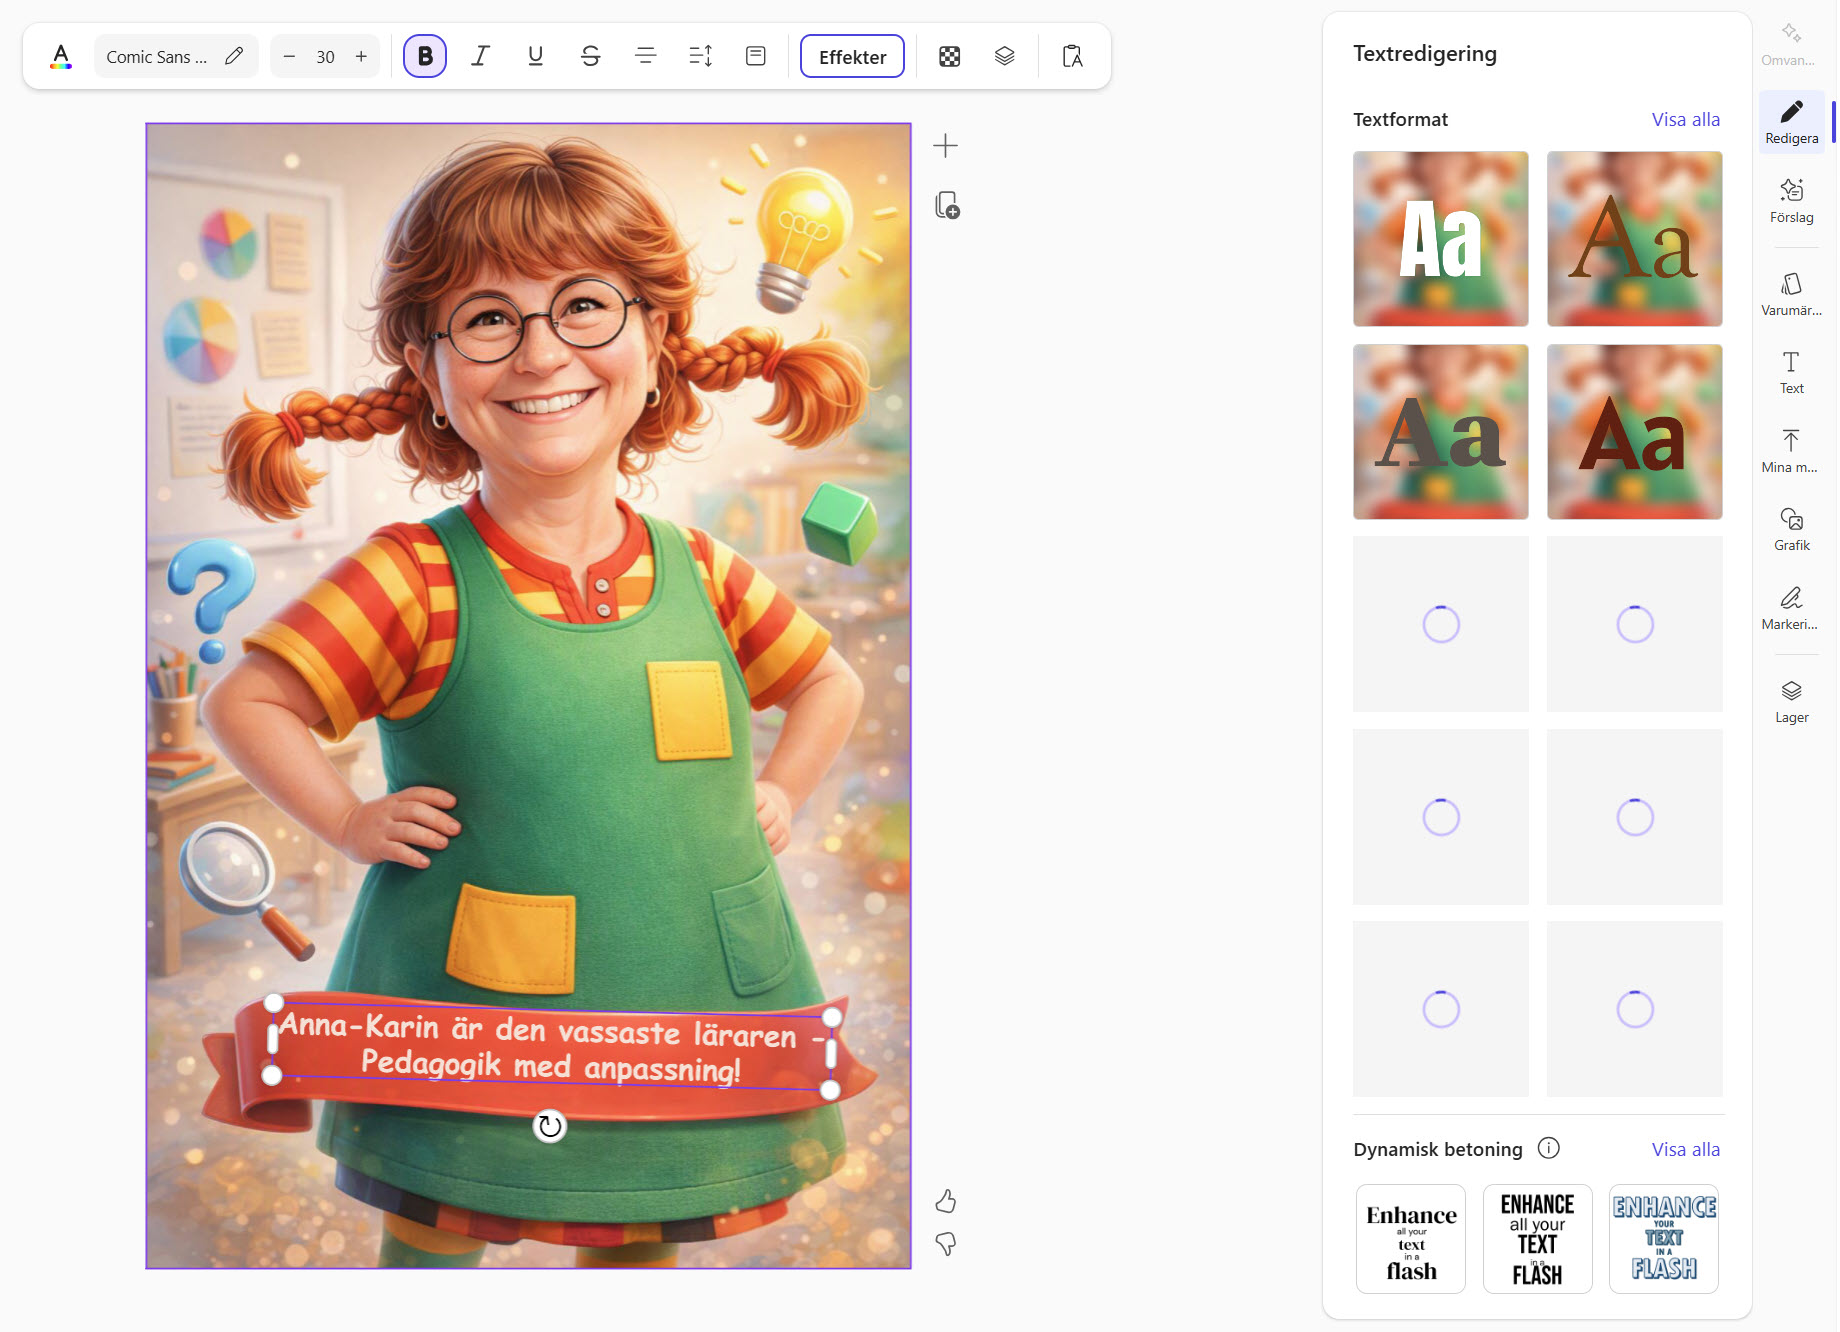Apply strikethrough to the text
The width and height of the screenshot is (1840, 1332).
tap(591, 57)
